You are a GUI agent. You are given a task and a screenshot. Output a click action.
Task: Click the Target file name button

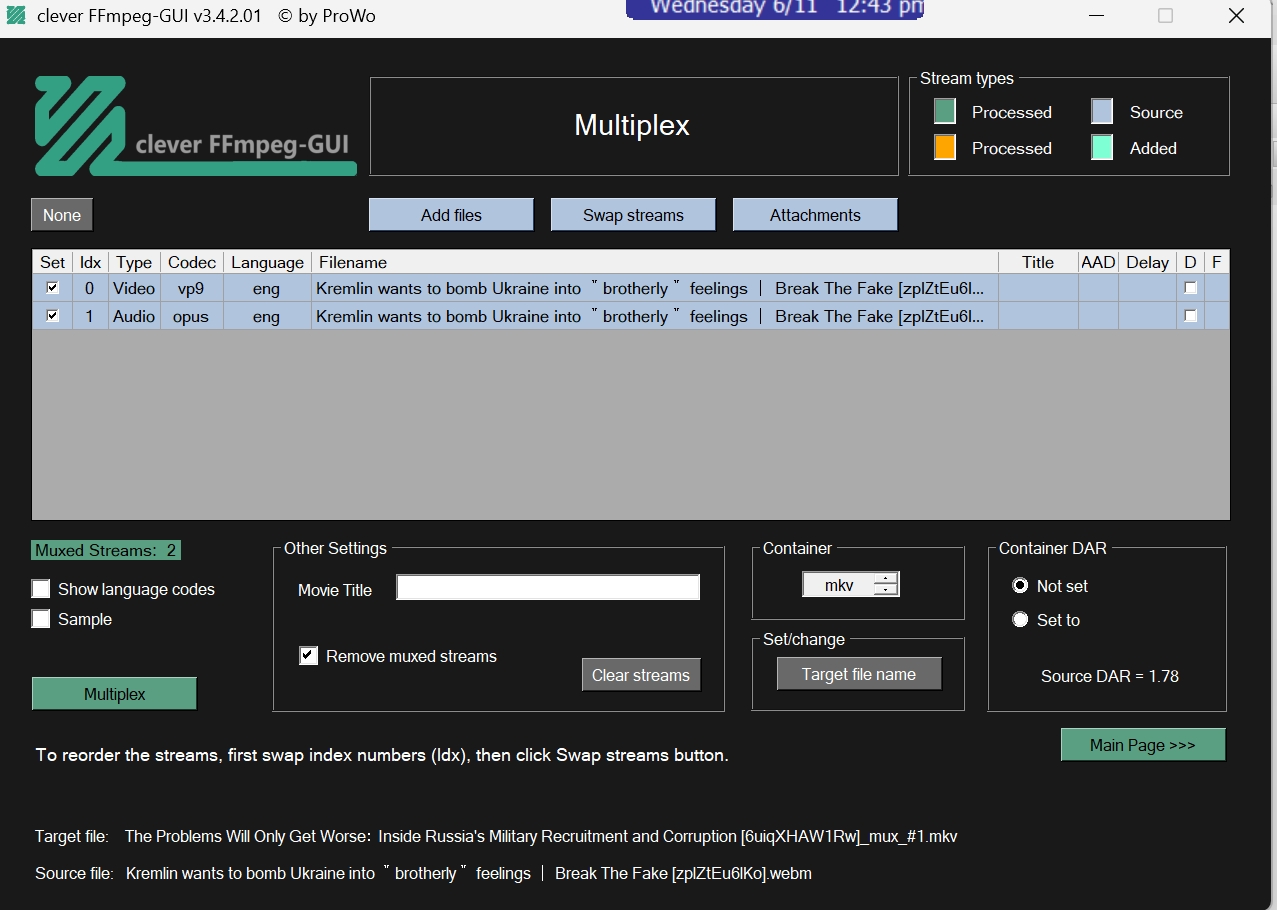click(859, 674)
